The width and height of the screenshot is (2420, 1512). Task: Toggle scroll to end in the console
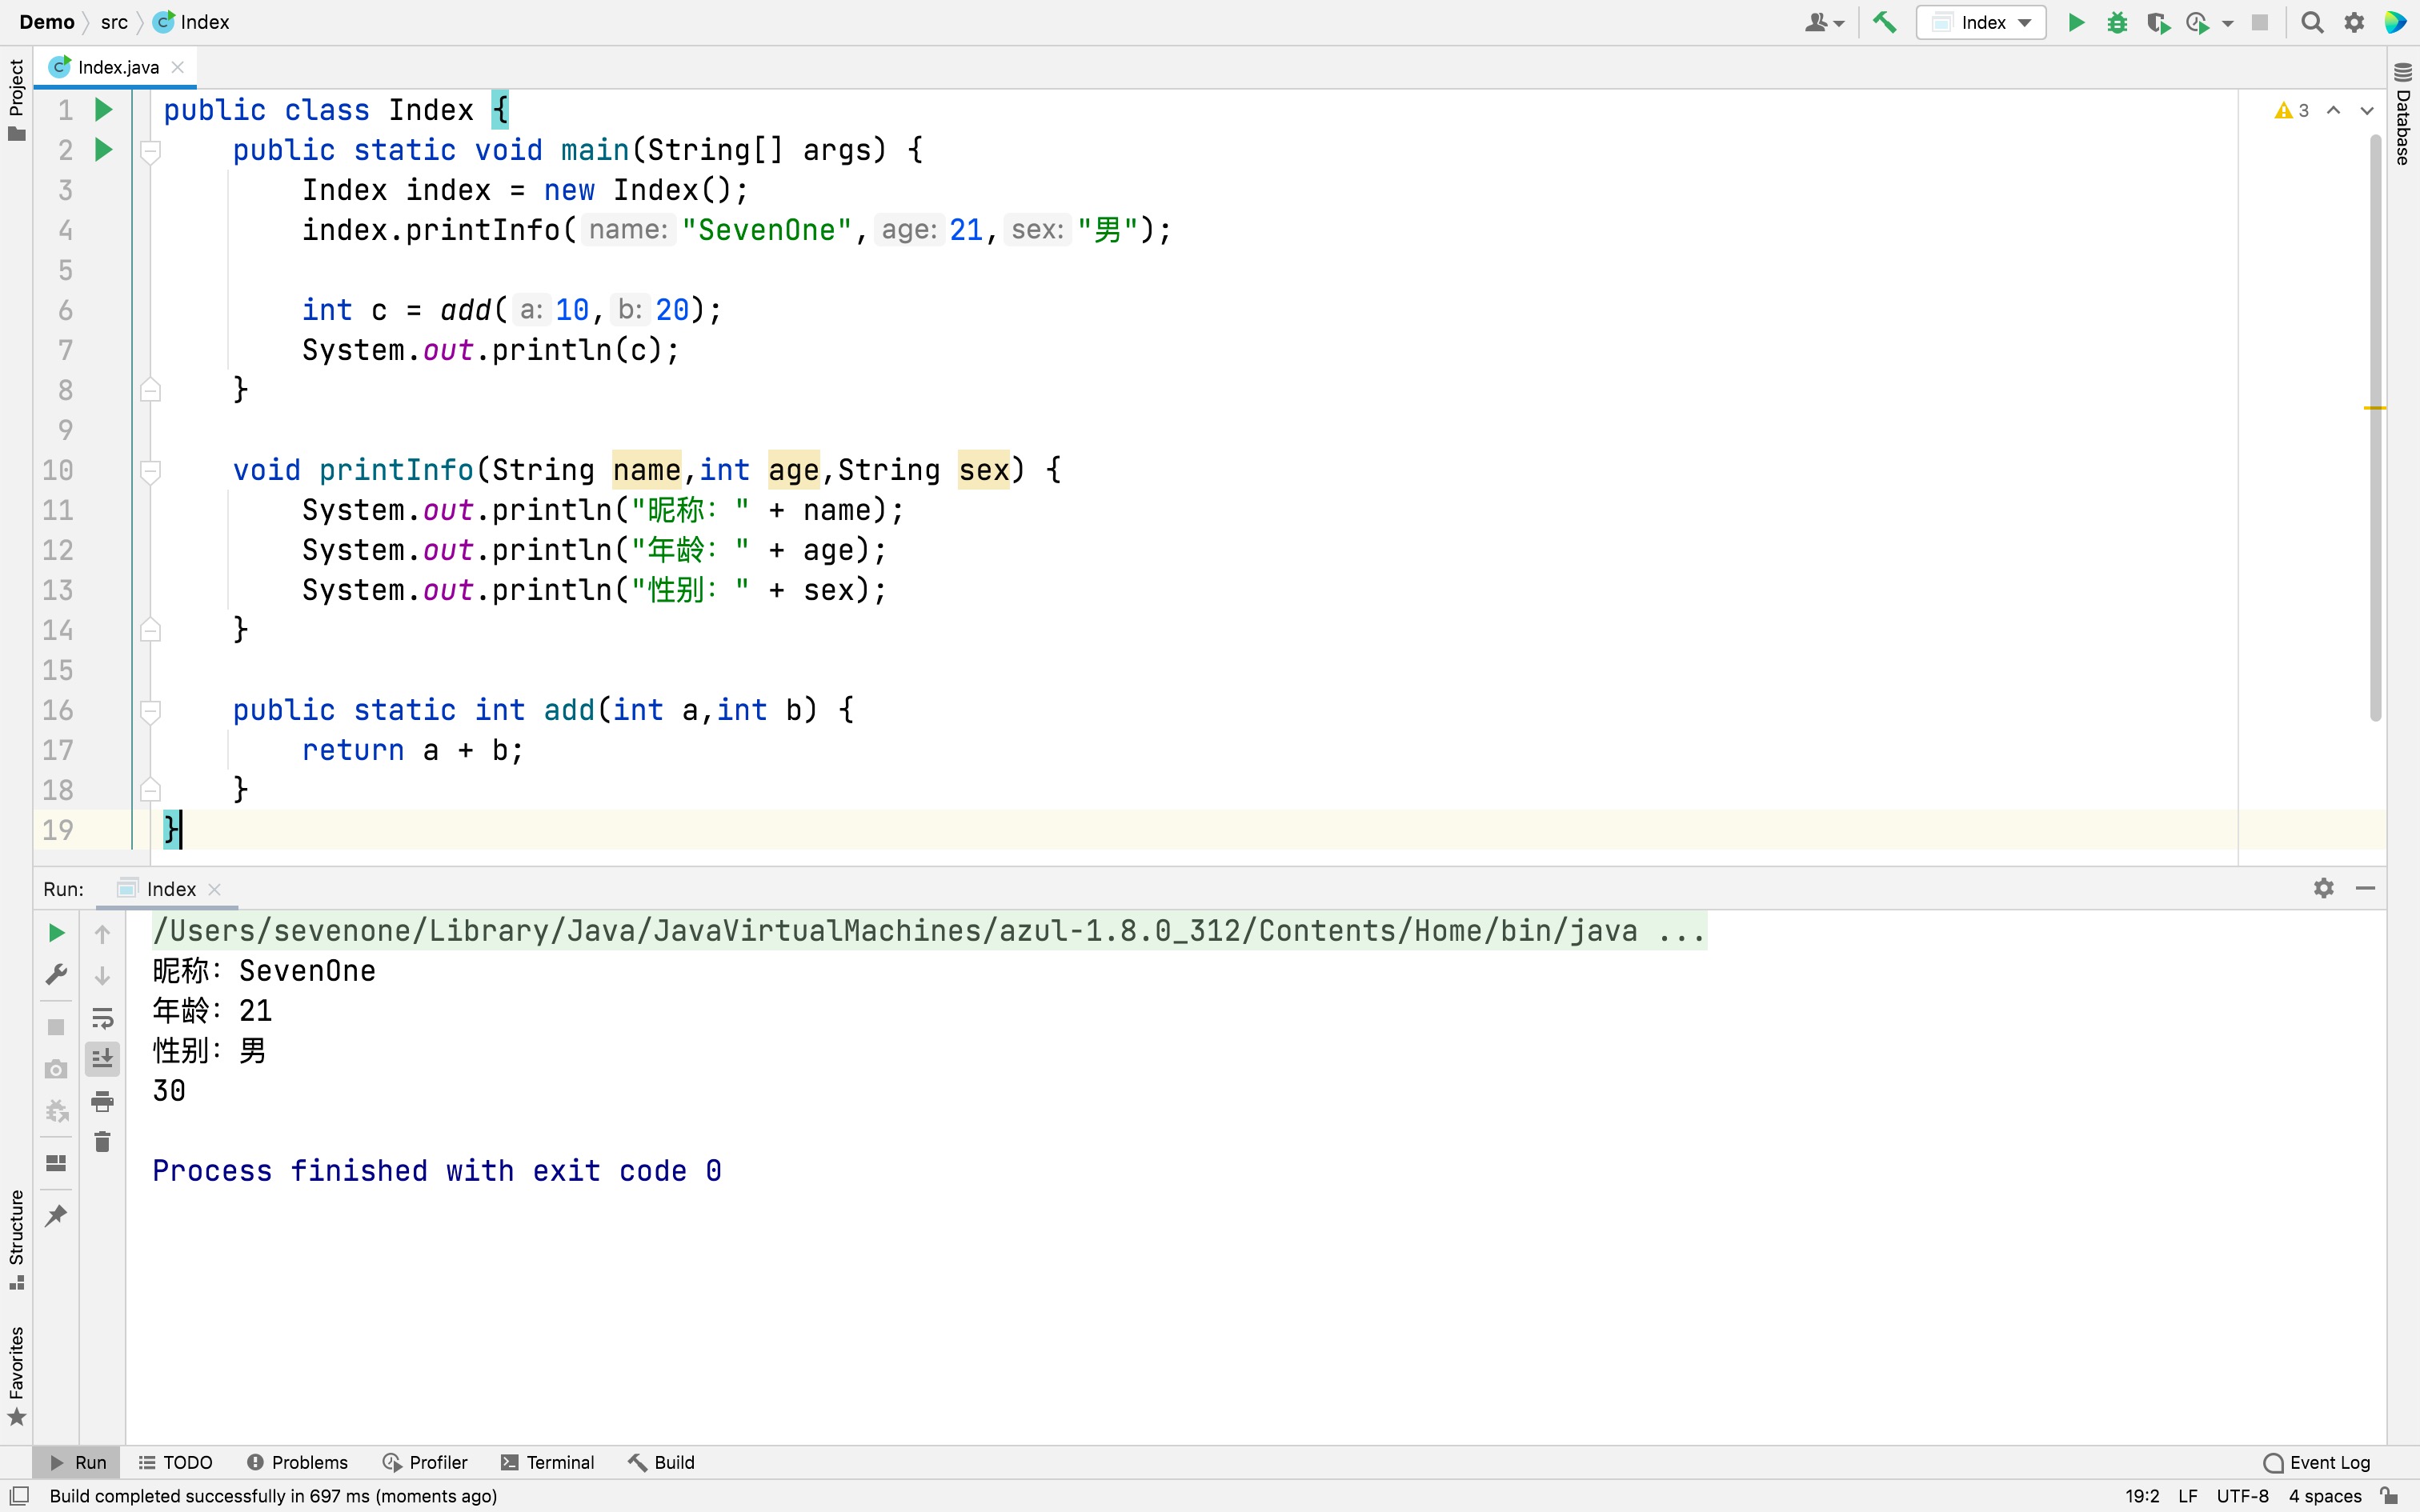point(102,1059)
